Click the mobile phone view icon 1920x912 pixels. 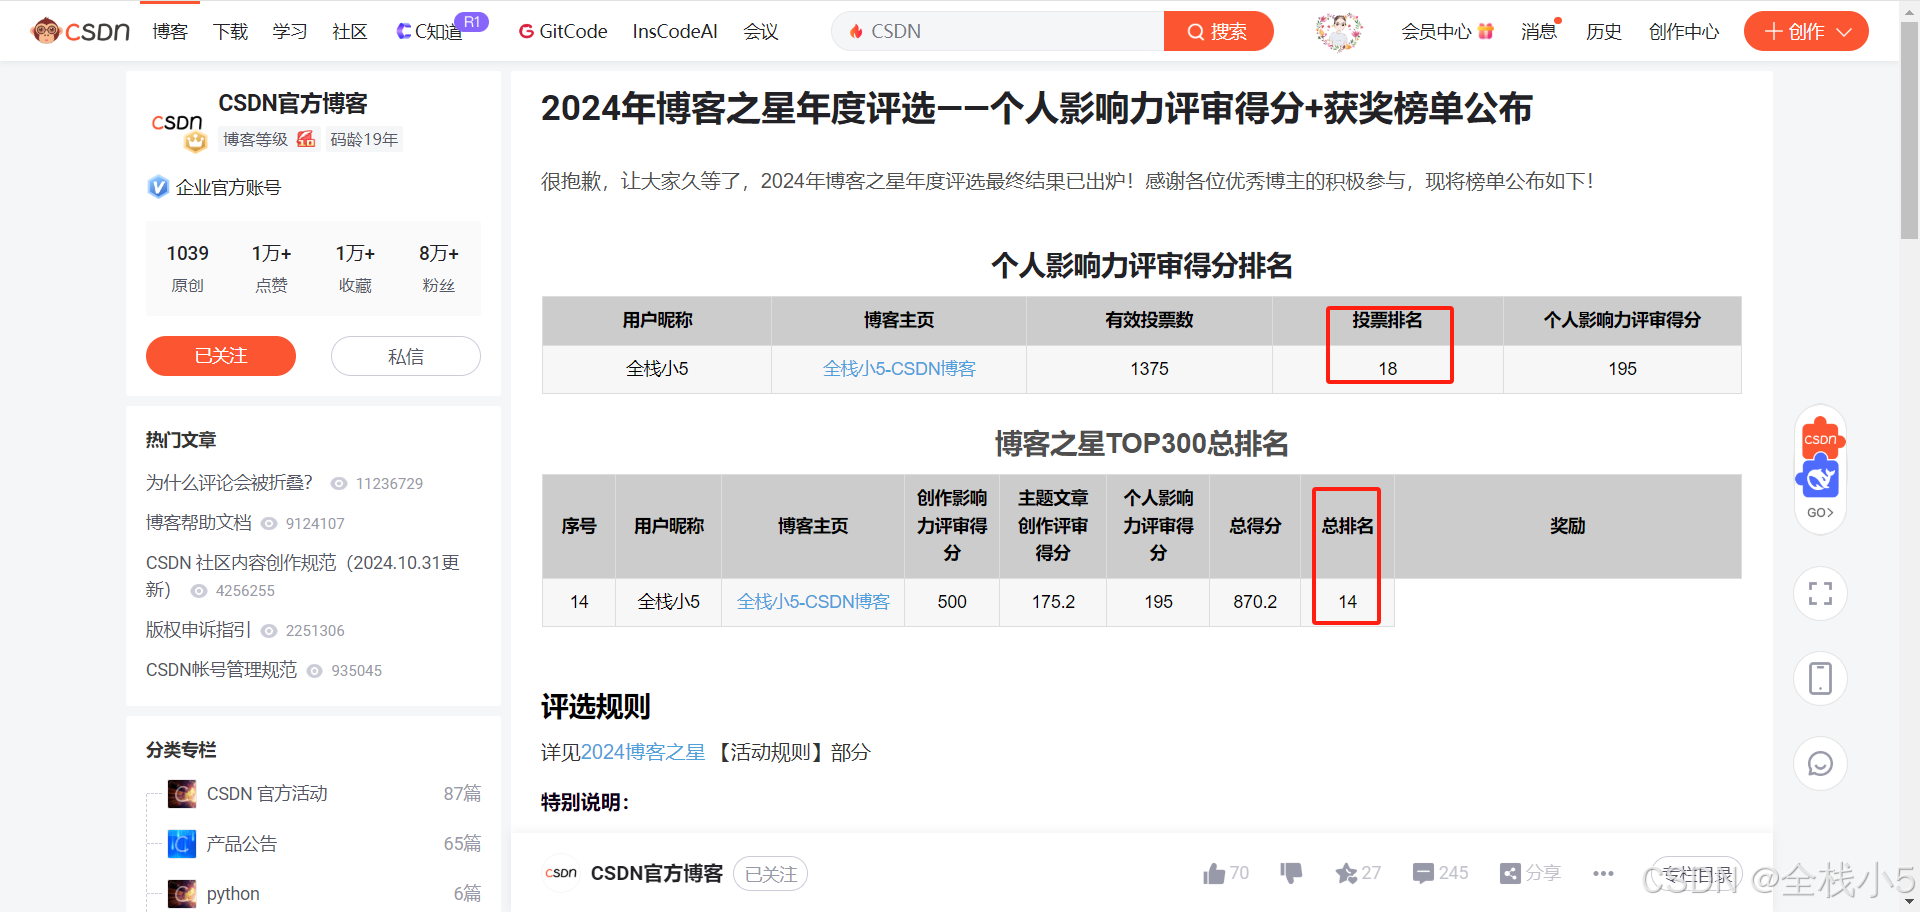click(1820, 678)
